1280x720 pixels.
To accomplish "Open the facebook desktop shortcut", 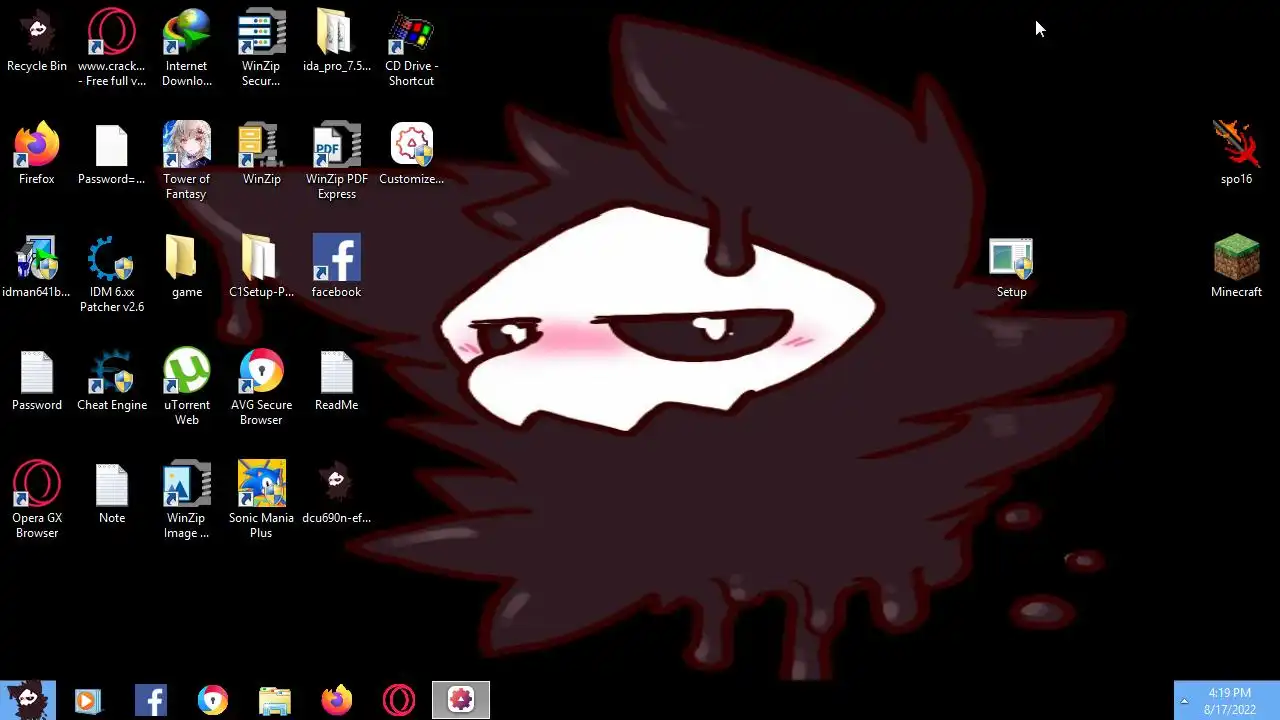I will click(337, 267).
